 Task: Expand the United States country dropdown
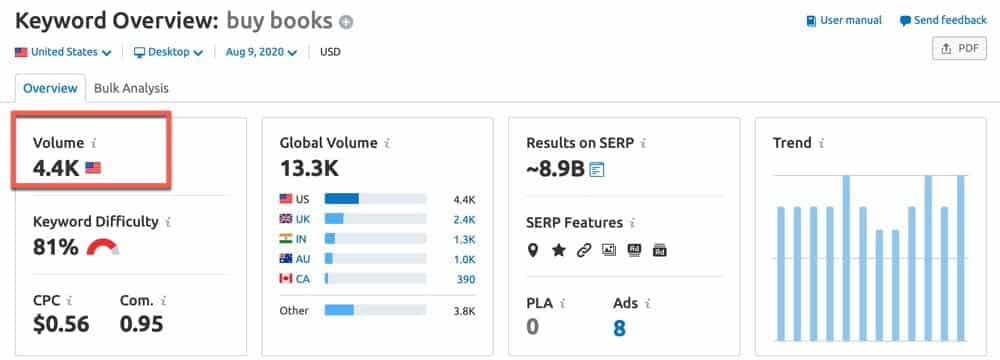pyautogui.click(x=63, y=52)
